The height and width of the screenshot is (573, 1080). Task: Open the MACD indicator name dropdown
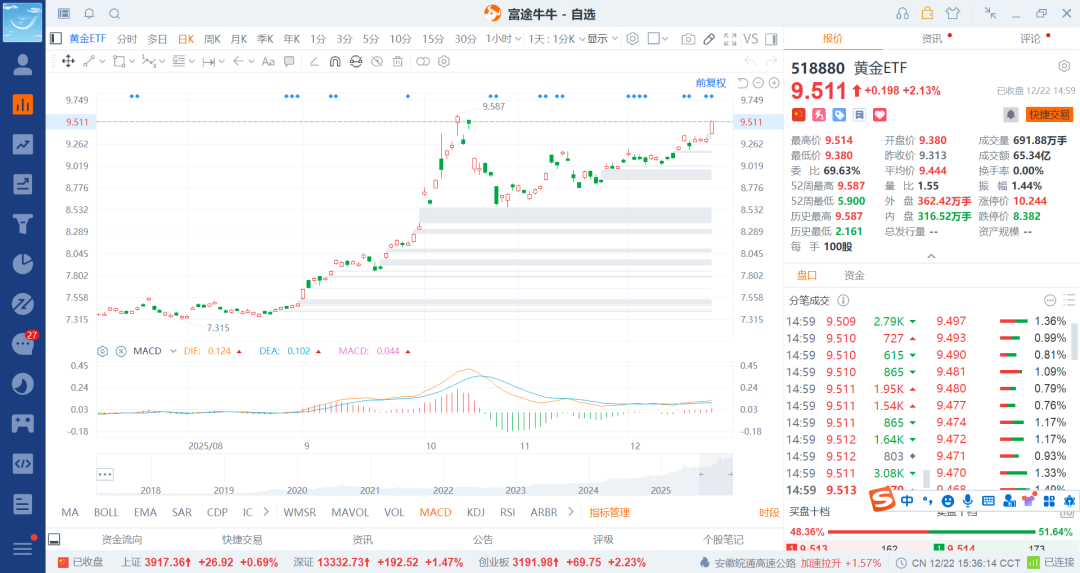coord(173,351)
